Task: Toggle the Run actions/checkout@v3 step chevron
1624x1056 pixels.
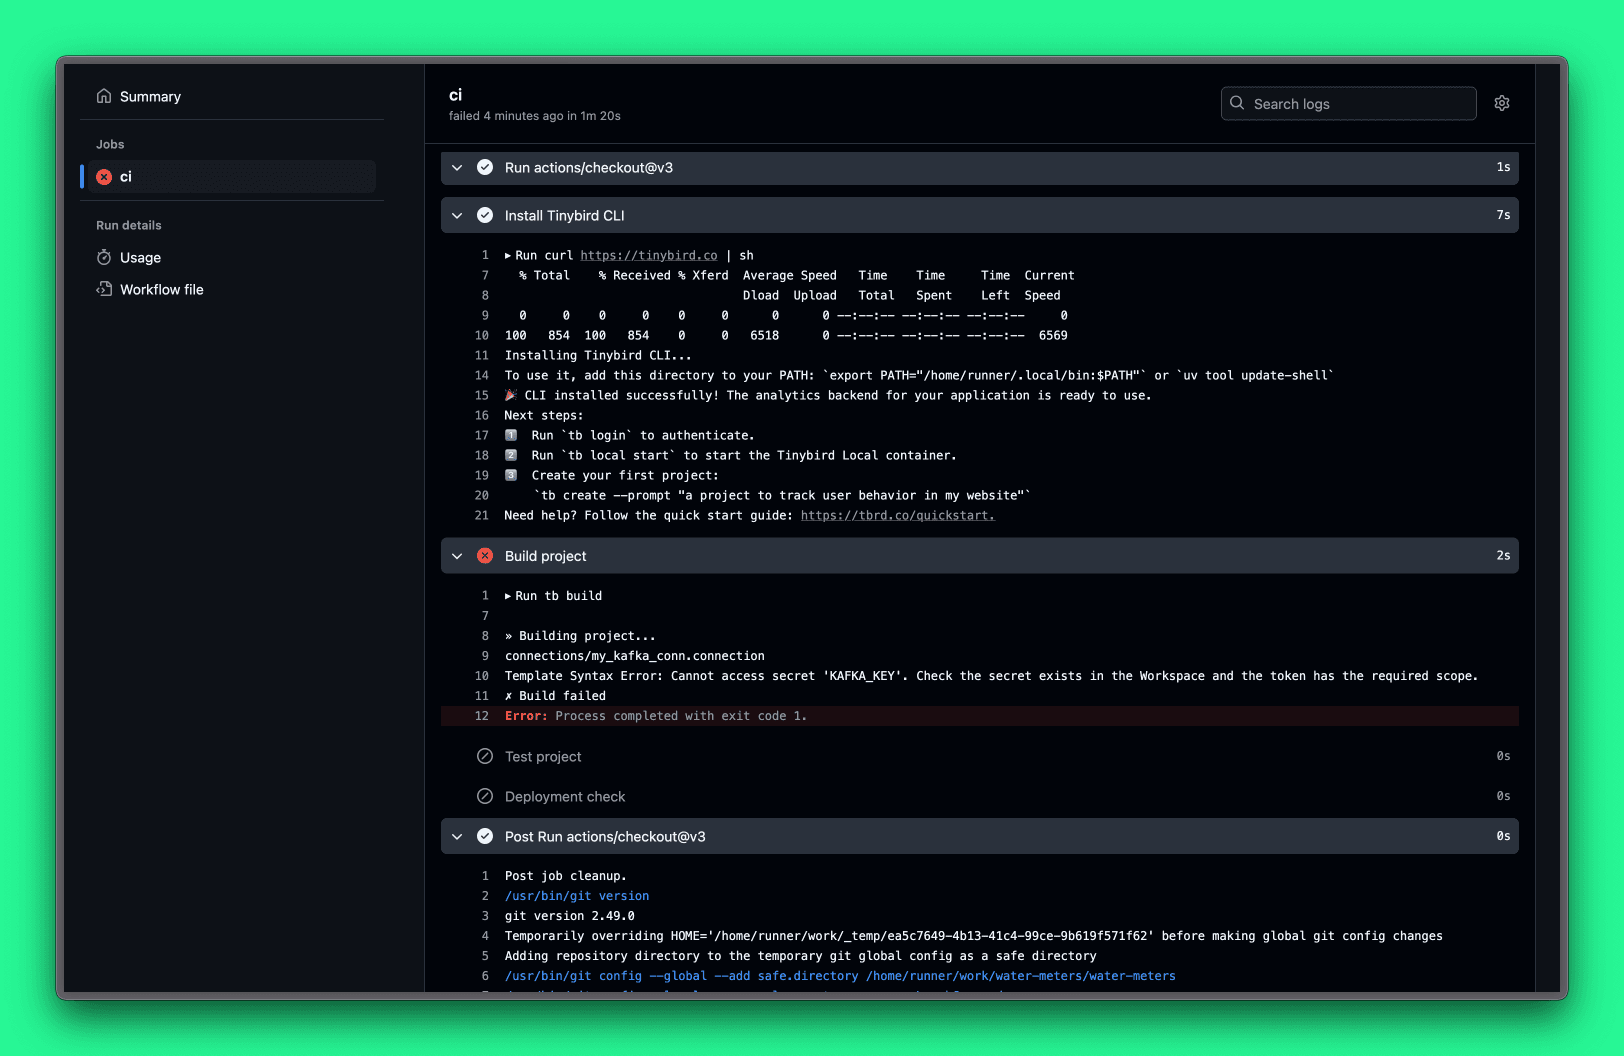Action: tap(457, 168)
